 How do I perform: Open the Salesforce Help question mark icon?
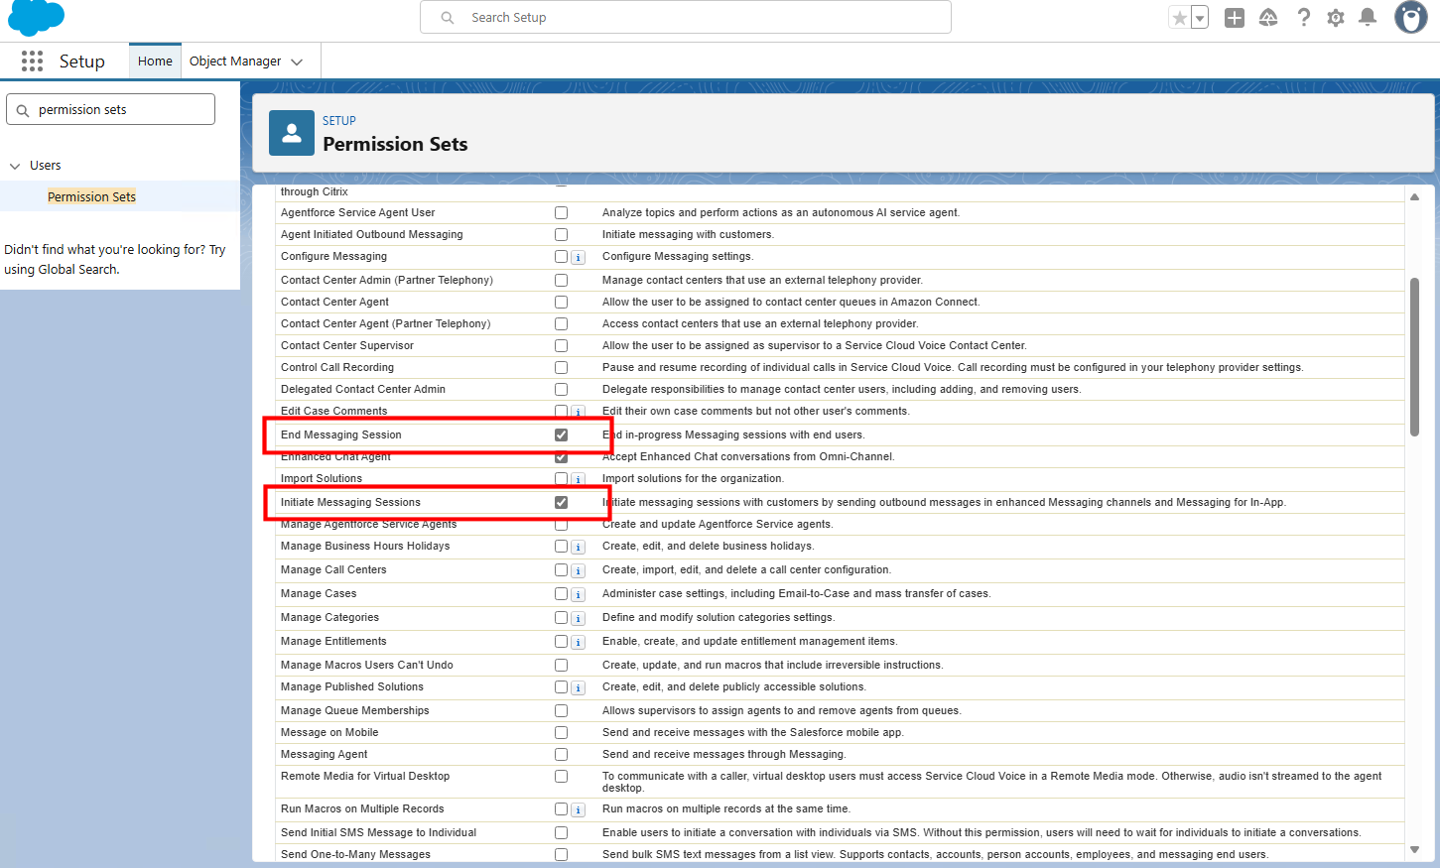click(x=1303, y=18)
